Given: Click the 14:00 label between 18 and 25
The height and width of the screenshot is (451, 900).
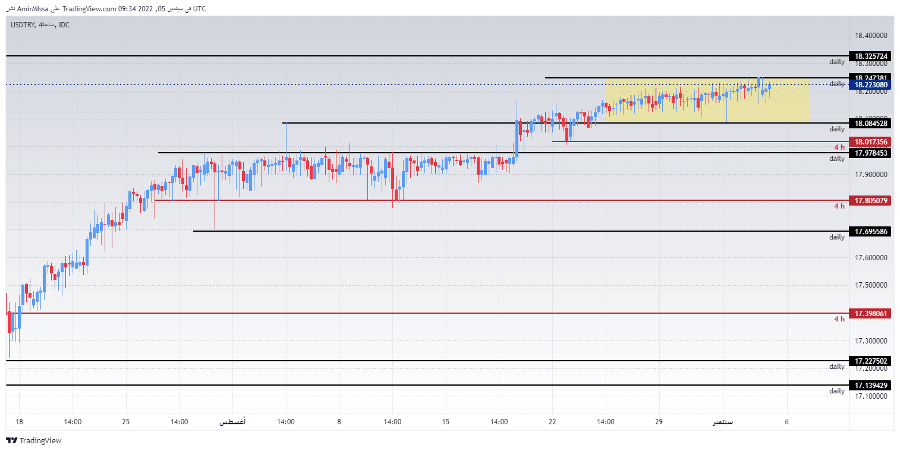Looking at the screenshot, I should [x=72, y=422].
